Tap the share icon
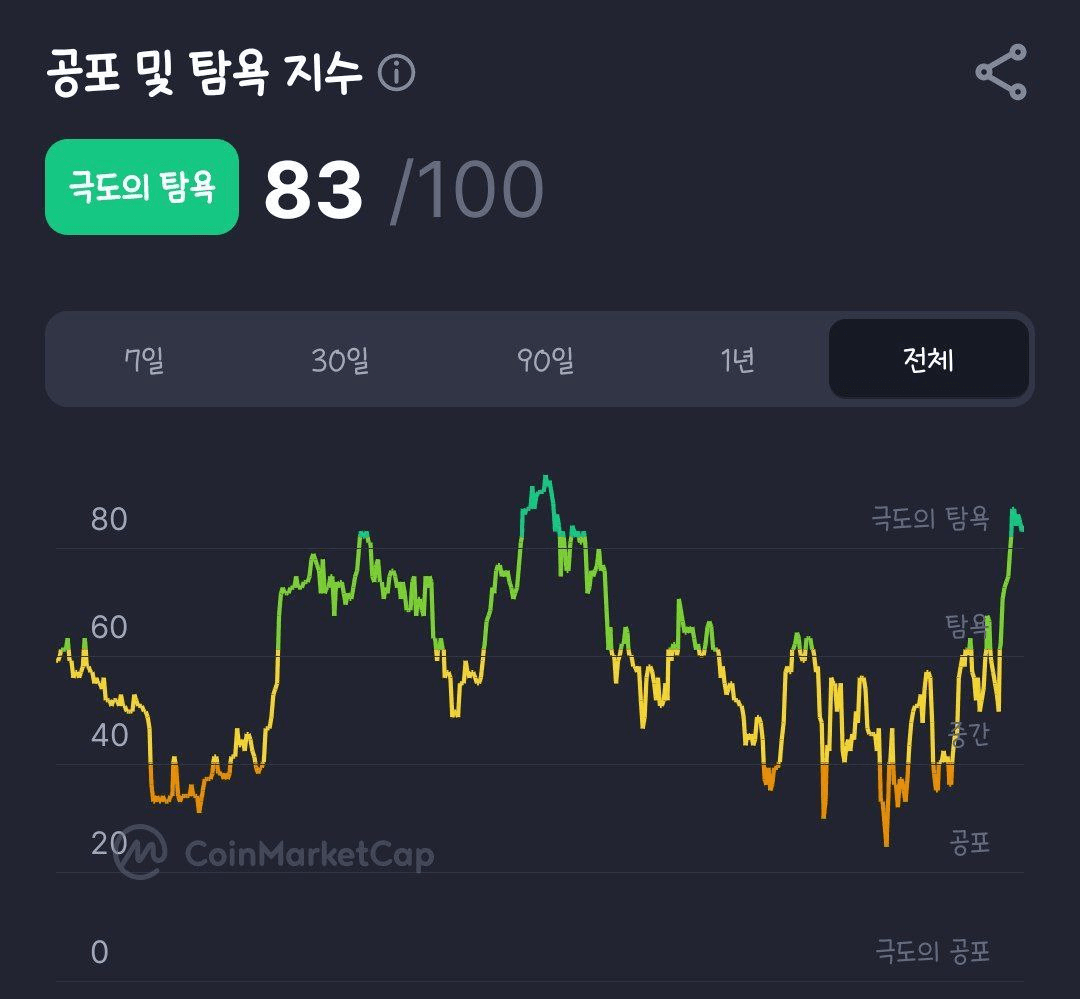This screenshot has width=1080, height=999. [x=1001, y=72]
